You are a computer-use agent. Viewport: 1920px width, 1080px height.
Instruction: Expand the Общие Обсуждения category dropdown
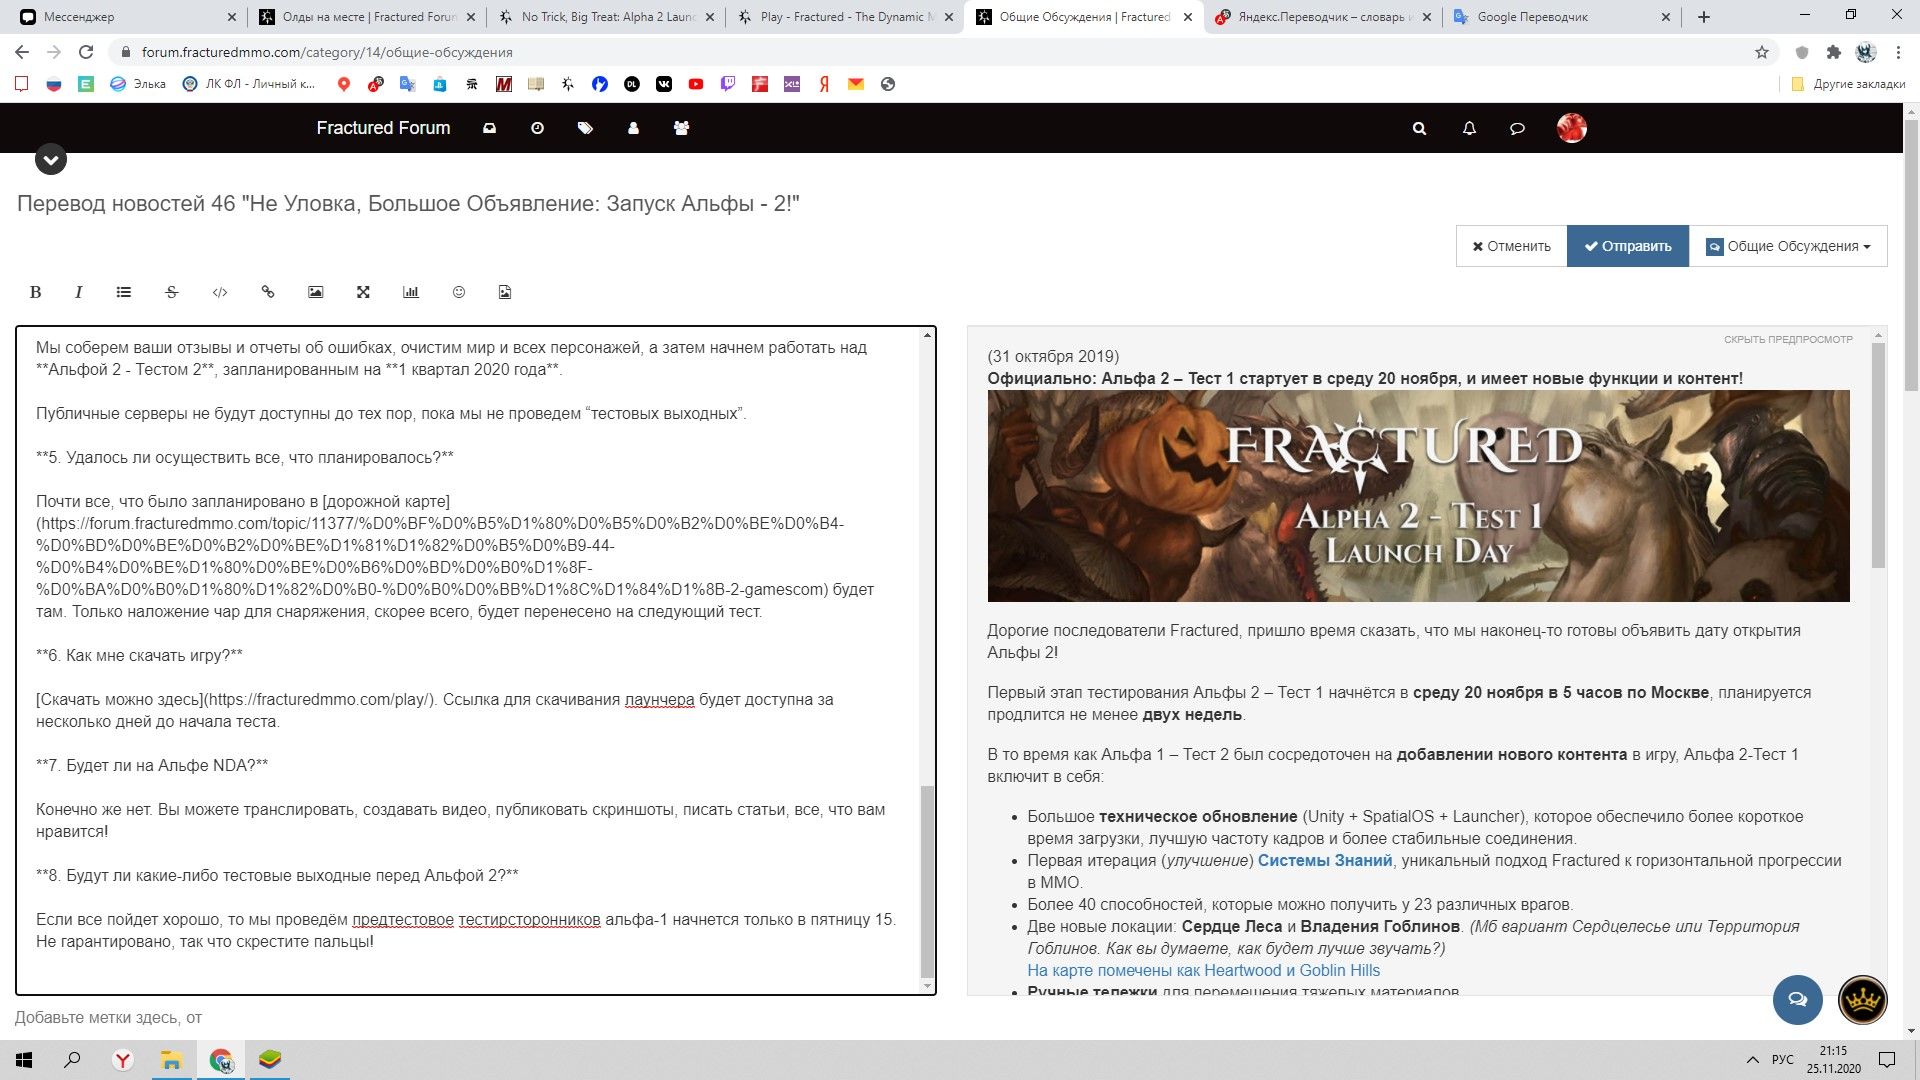point(1788,246)
